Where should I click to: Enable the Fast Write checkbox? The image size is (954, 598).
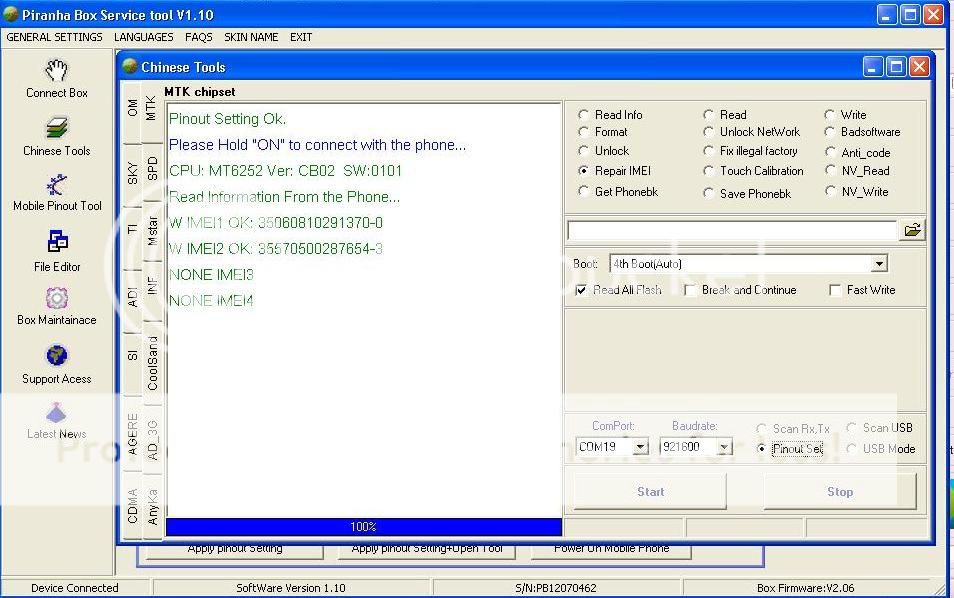pos(835,290)
